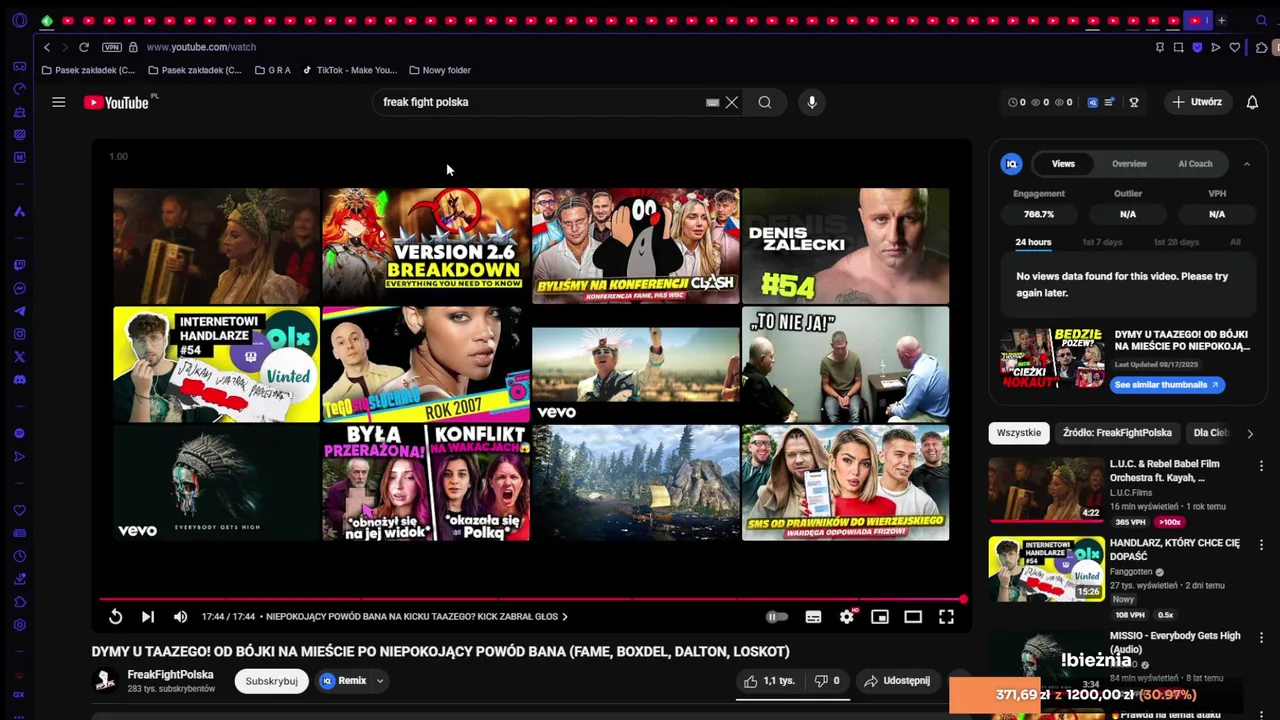Viewport: 1280px width, 720px height.
Task: Open Twitch in the Opera sidebar
Action: (x=19, y=266)
